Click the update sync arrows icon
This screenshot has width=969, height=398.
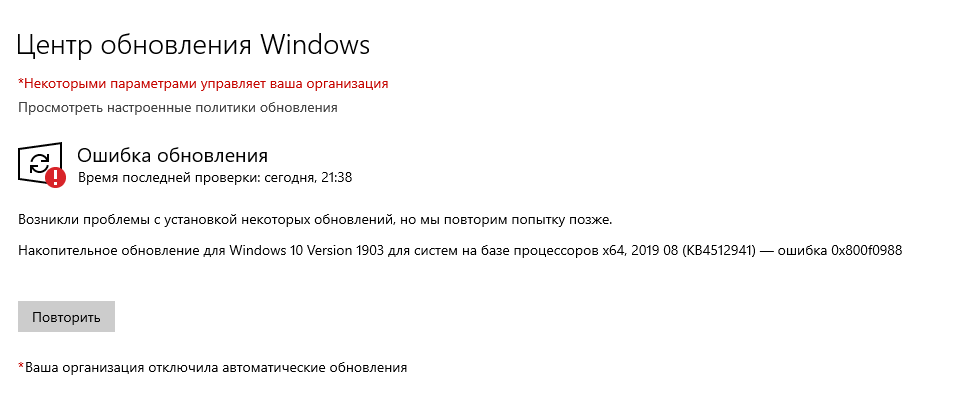coord(40,164)
